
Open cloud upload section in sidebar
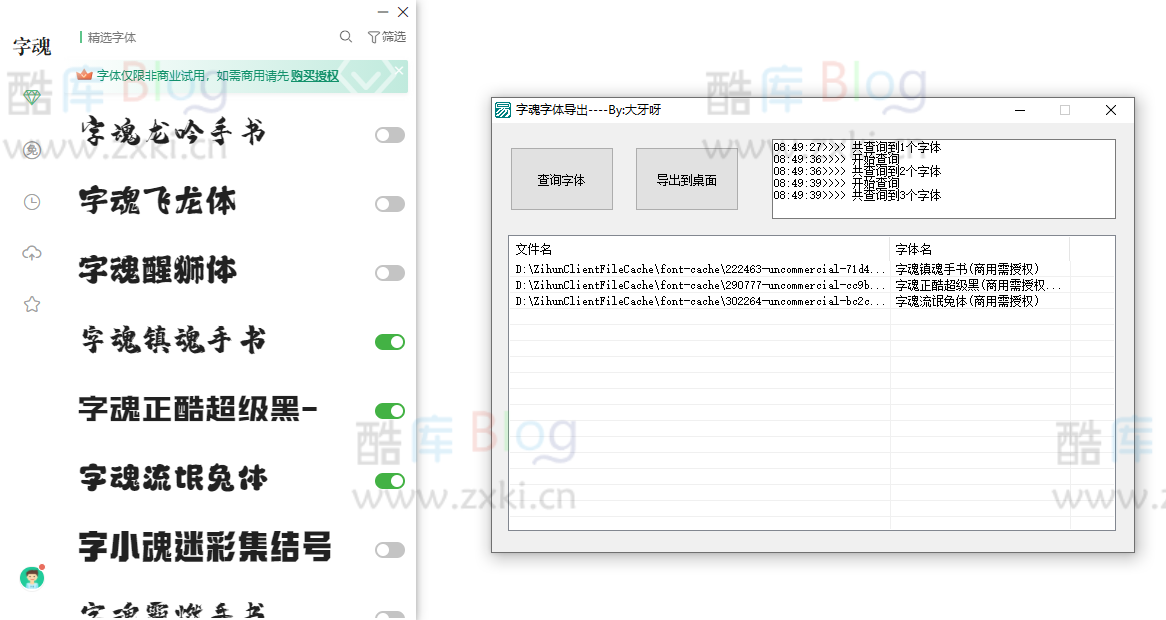click(33, 253)
